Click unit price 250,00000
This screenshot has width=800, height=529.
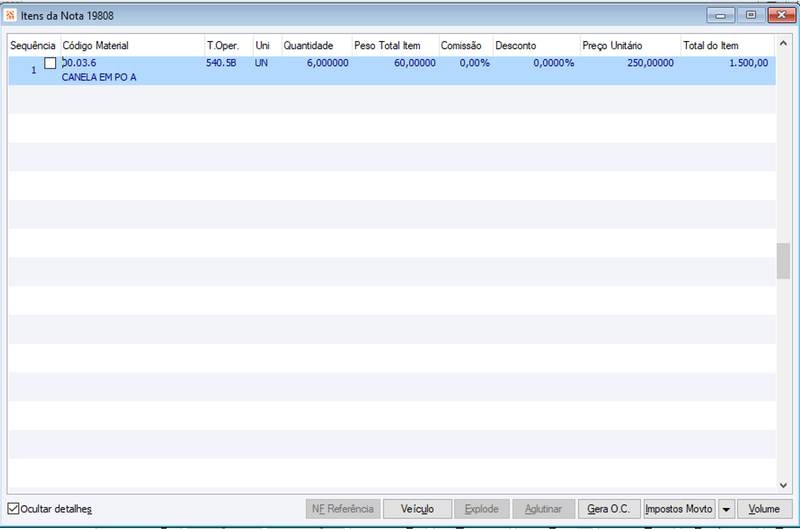pos(651,63)
